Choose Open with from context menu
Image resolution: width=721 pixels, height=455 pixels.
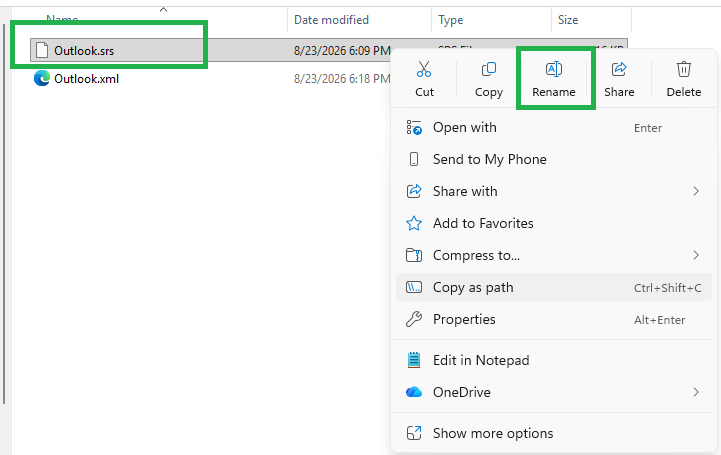point(554,127)
